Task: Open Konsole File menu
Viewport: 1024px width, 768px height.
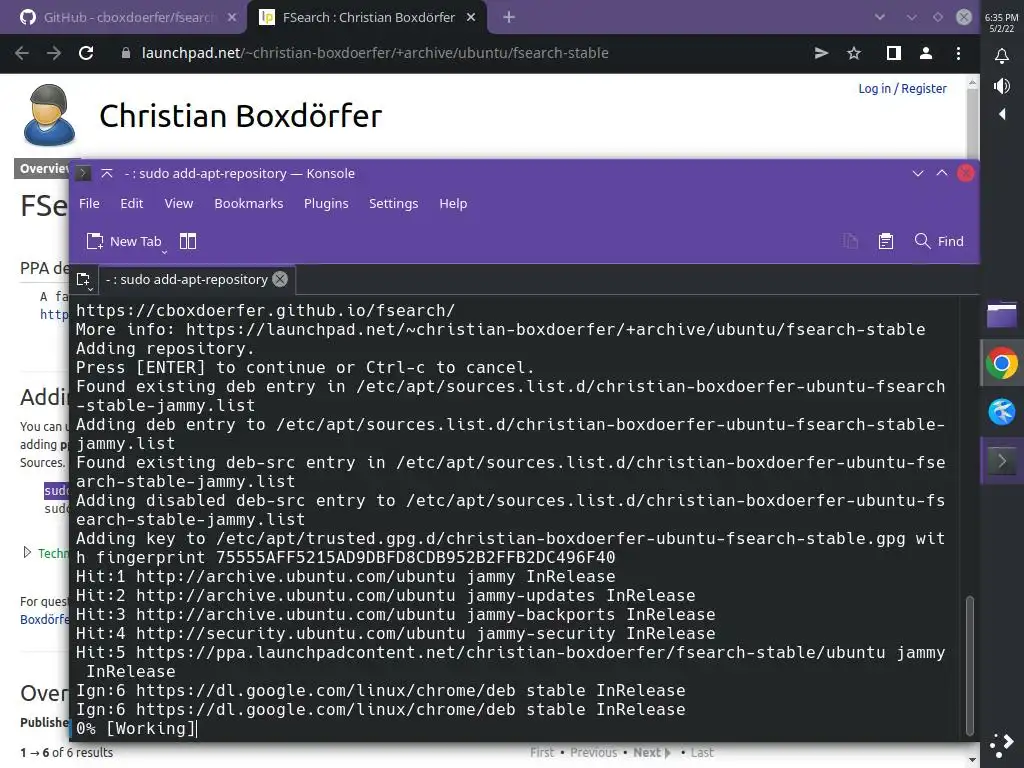Action: pos(89,203)
